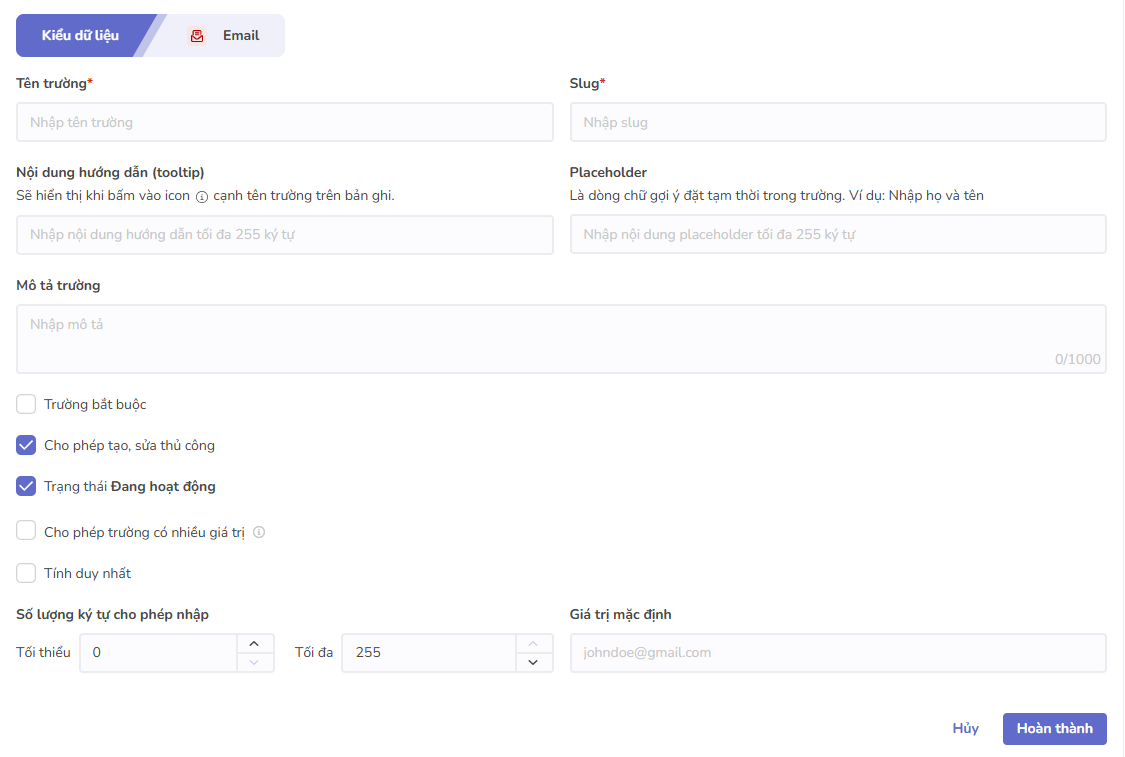Increase the Tối đa value with up arrow
Image resolution: width=1125 pixels, height=757 pixels.
pos(533,643)
